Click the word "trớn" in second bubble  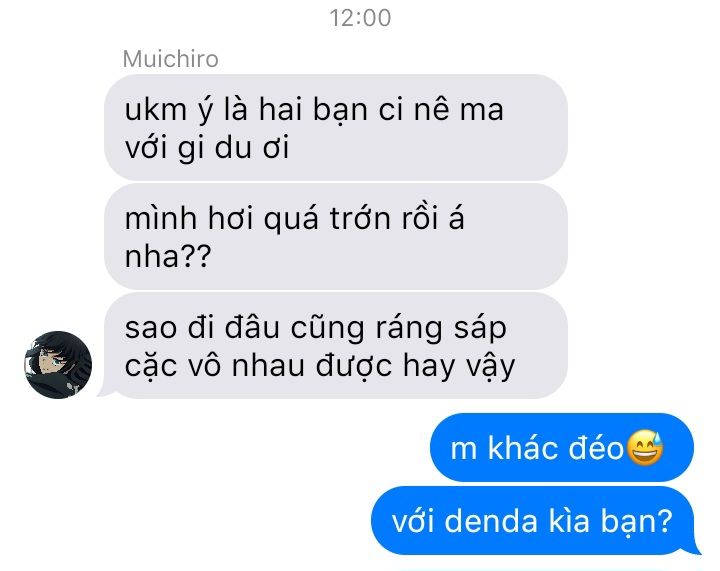tap(360, 218)
